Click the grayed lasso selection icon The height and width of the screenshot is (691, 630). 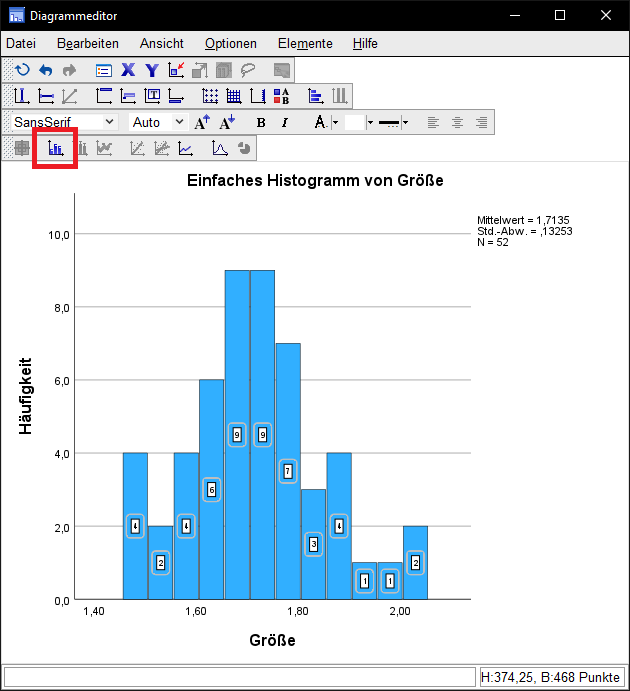click(x=248, y=70)
